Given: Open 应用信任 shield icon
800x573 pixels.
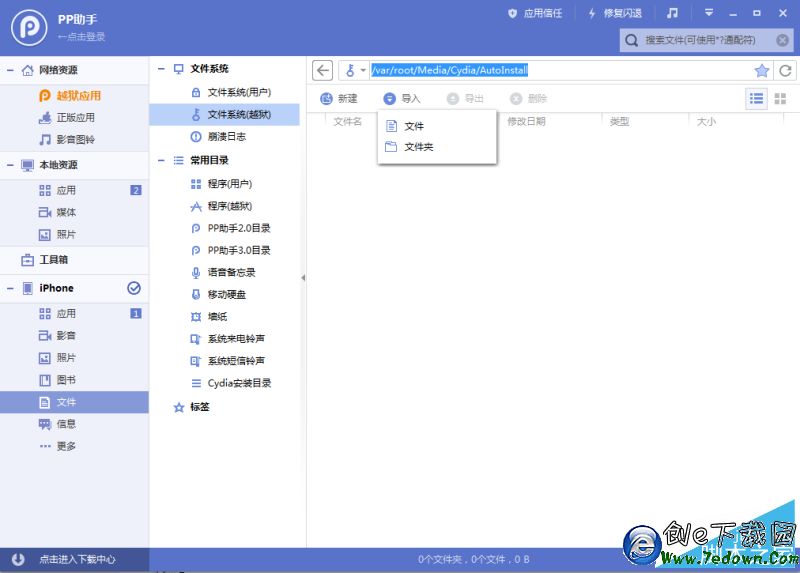Looking at the screenshot, I should [x=513, y=13].
